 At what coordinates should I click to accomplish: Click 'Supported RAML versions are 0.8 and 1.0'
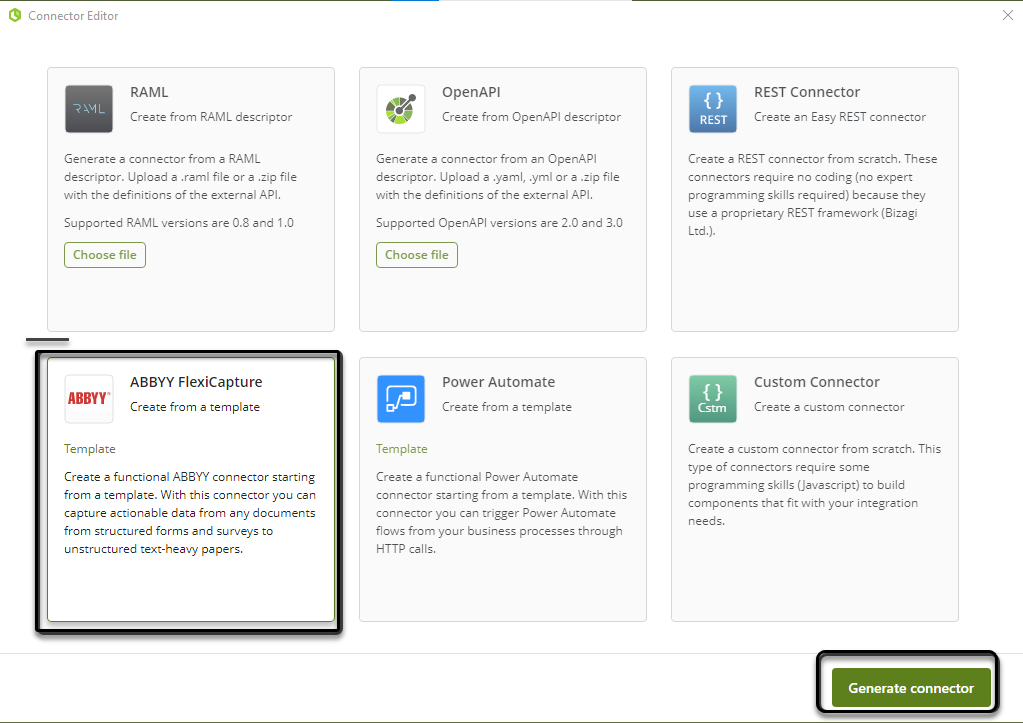tap(179, 223)
